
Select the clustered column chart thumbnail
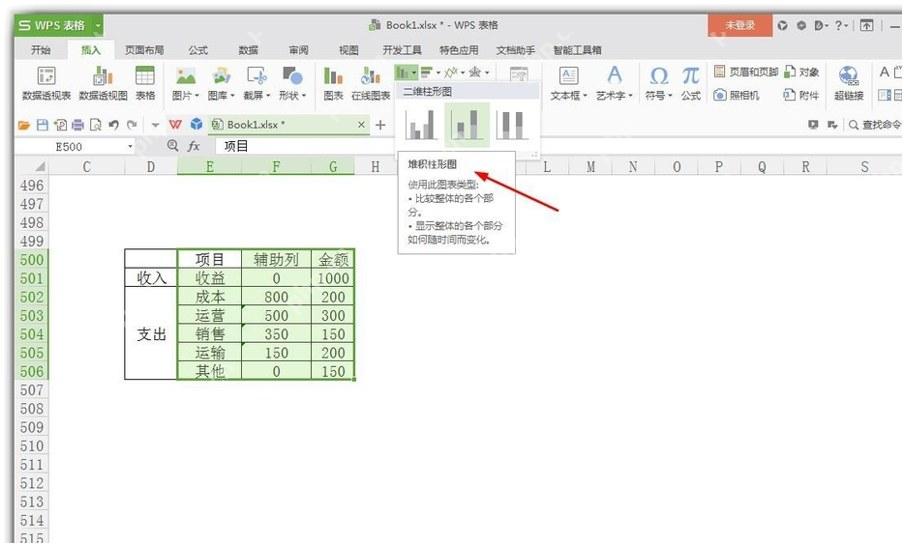421,125
